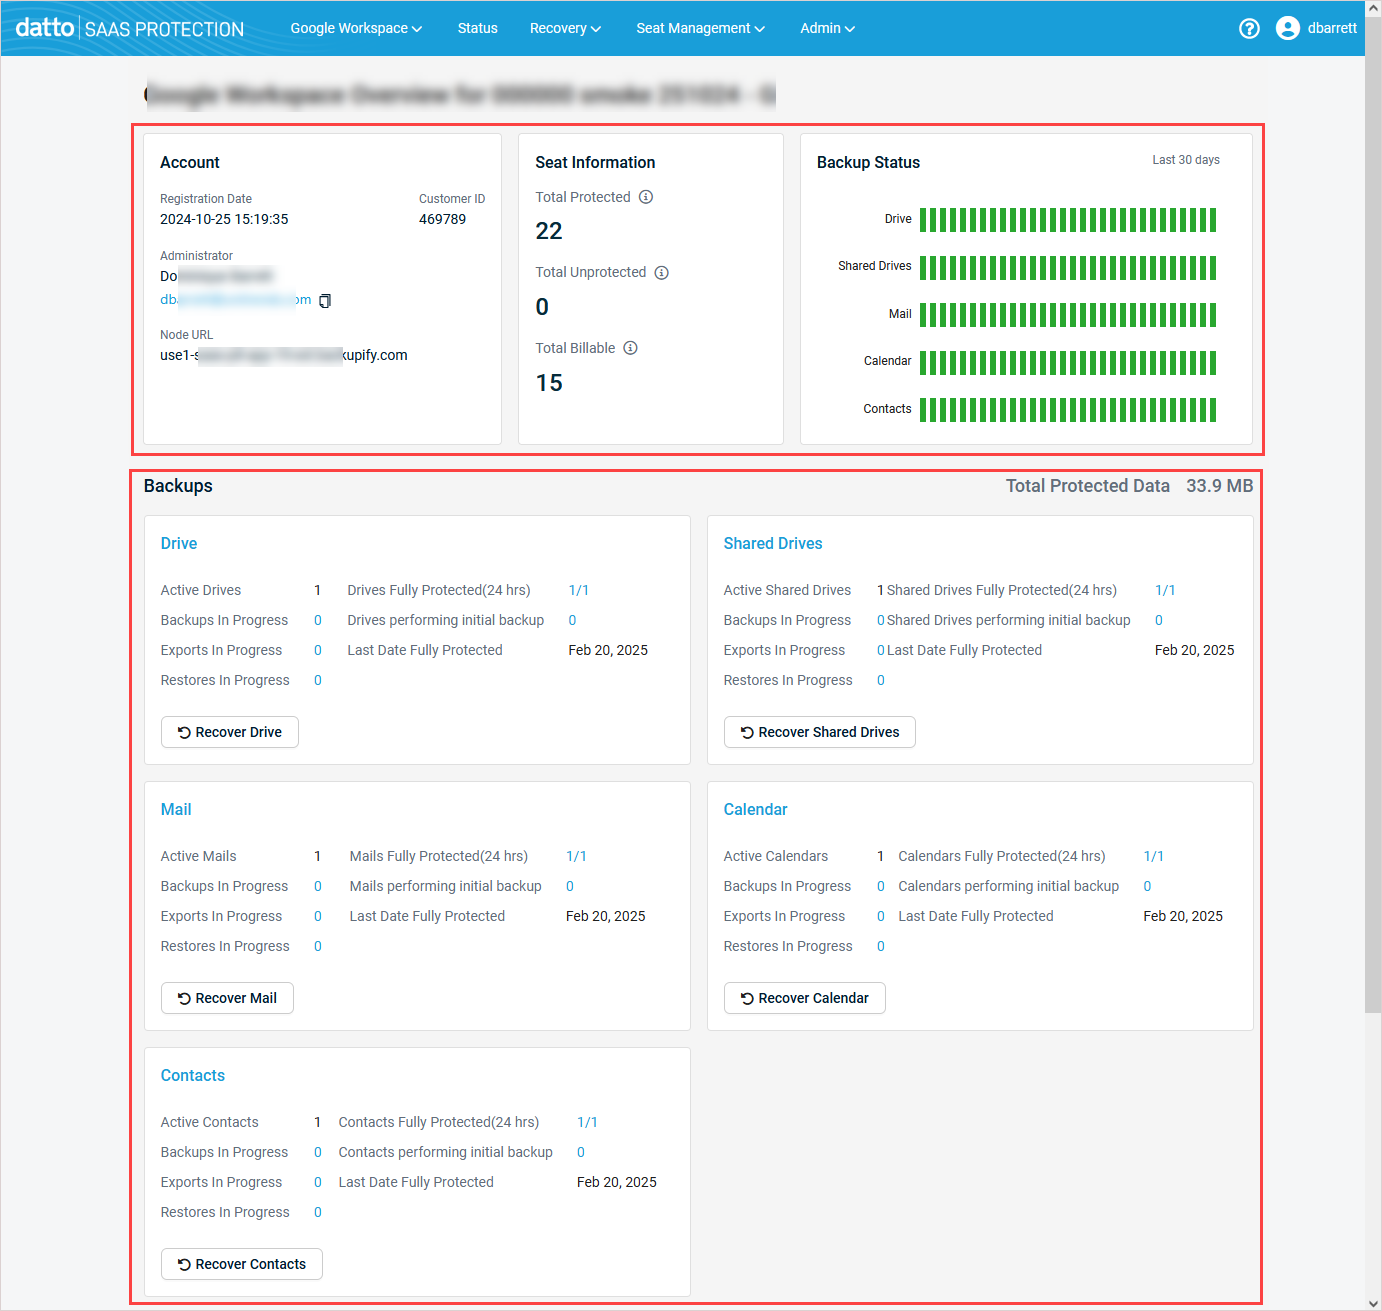Open the help question mark icon

1249,28
